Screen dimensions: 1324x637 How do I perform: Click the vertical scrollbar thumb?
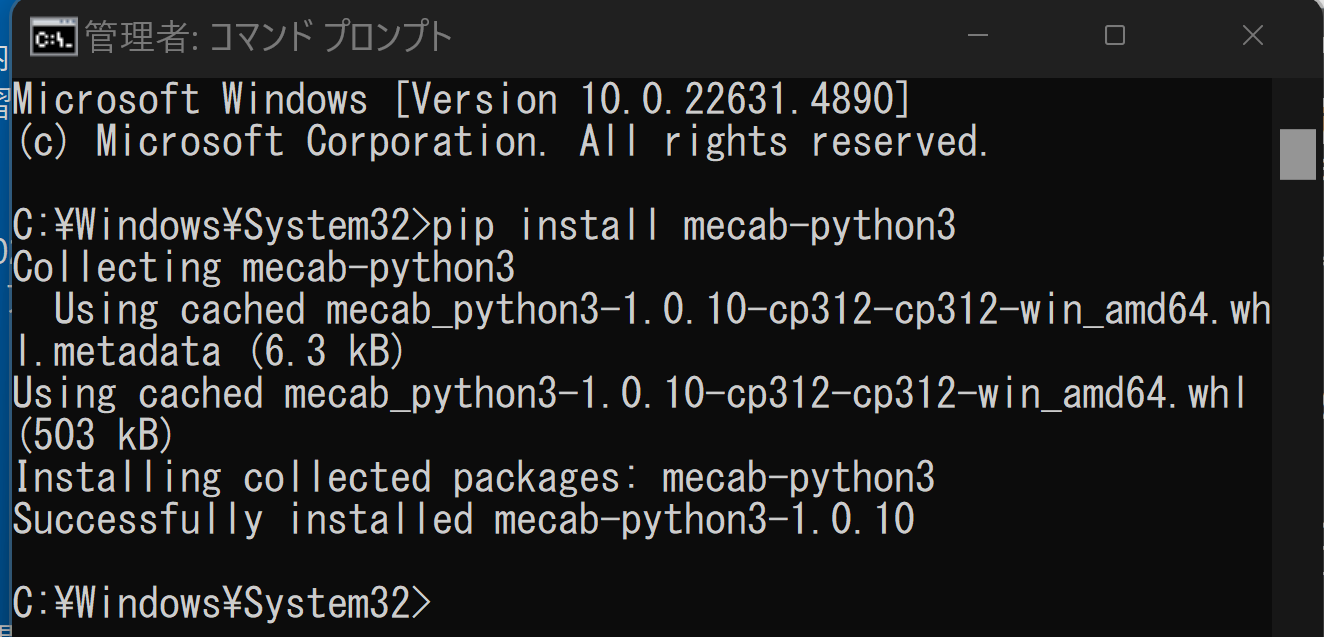[x=1297, y=155]
